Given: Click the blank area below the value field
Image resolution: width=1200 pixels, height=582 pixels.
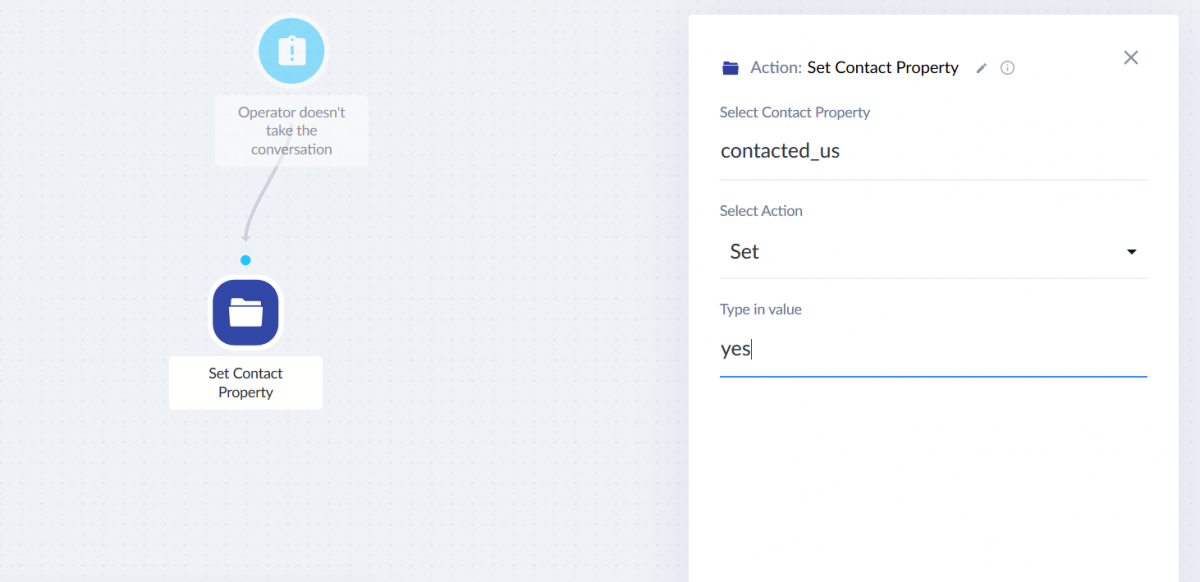Looking at the screenshot, I should [933, 480].
